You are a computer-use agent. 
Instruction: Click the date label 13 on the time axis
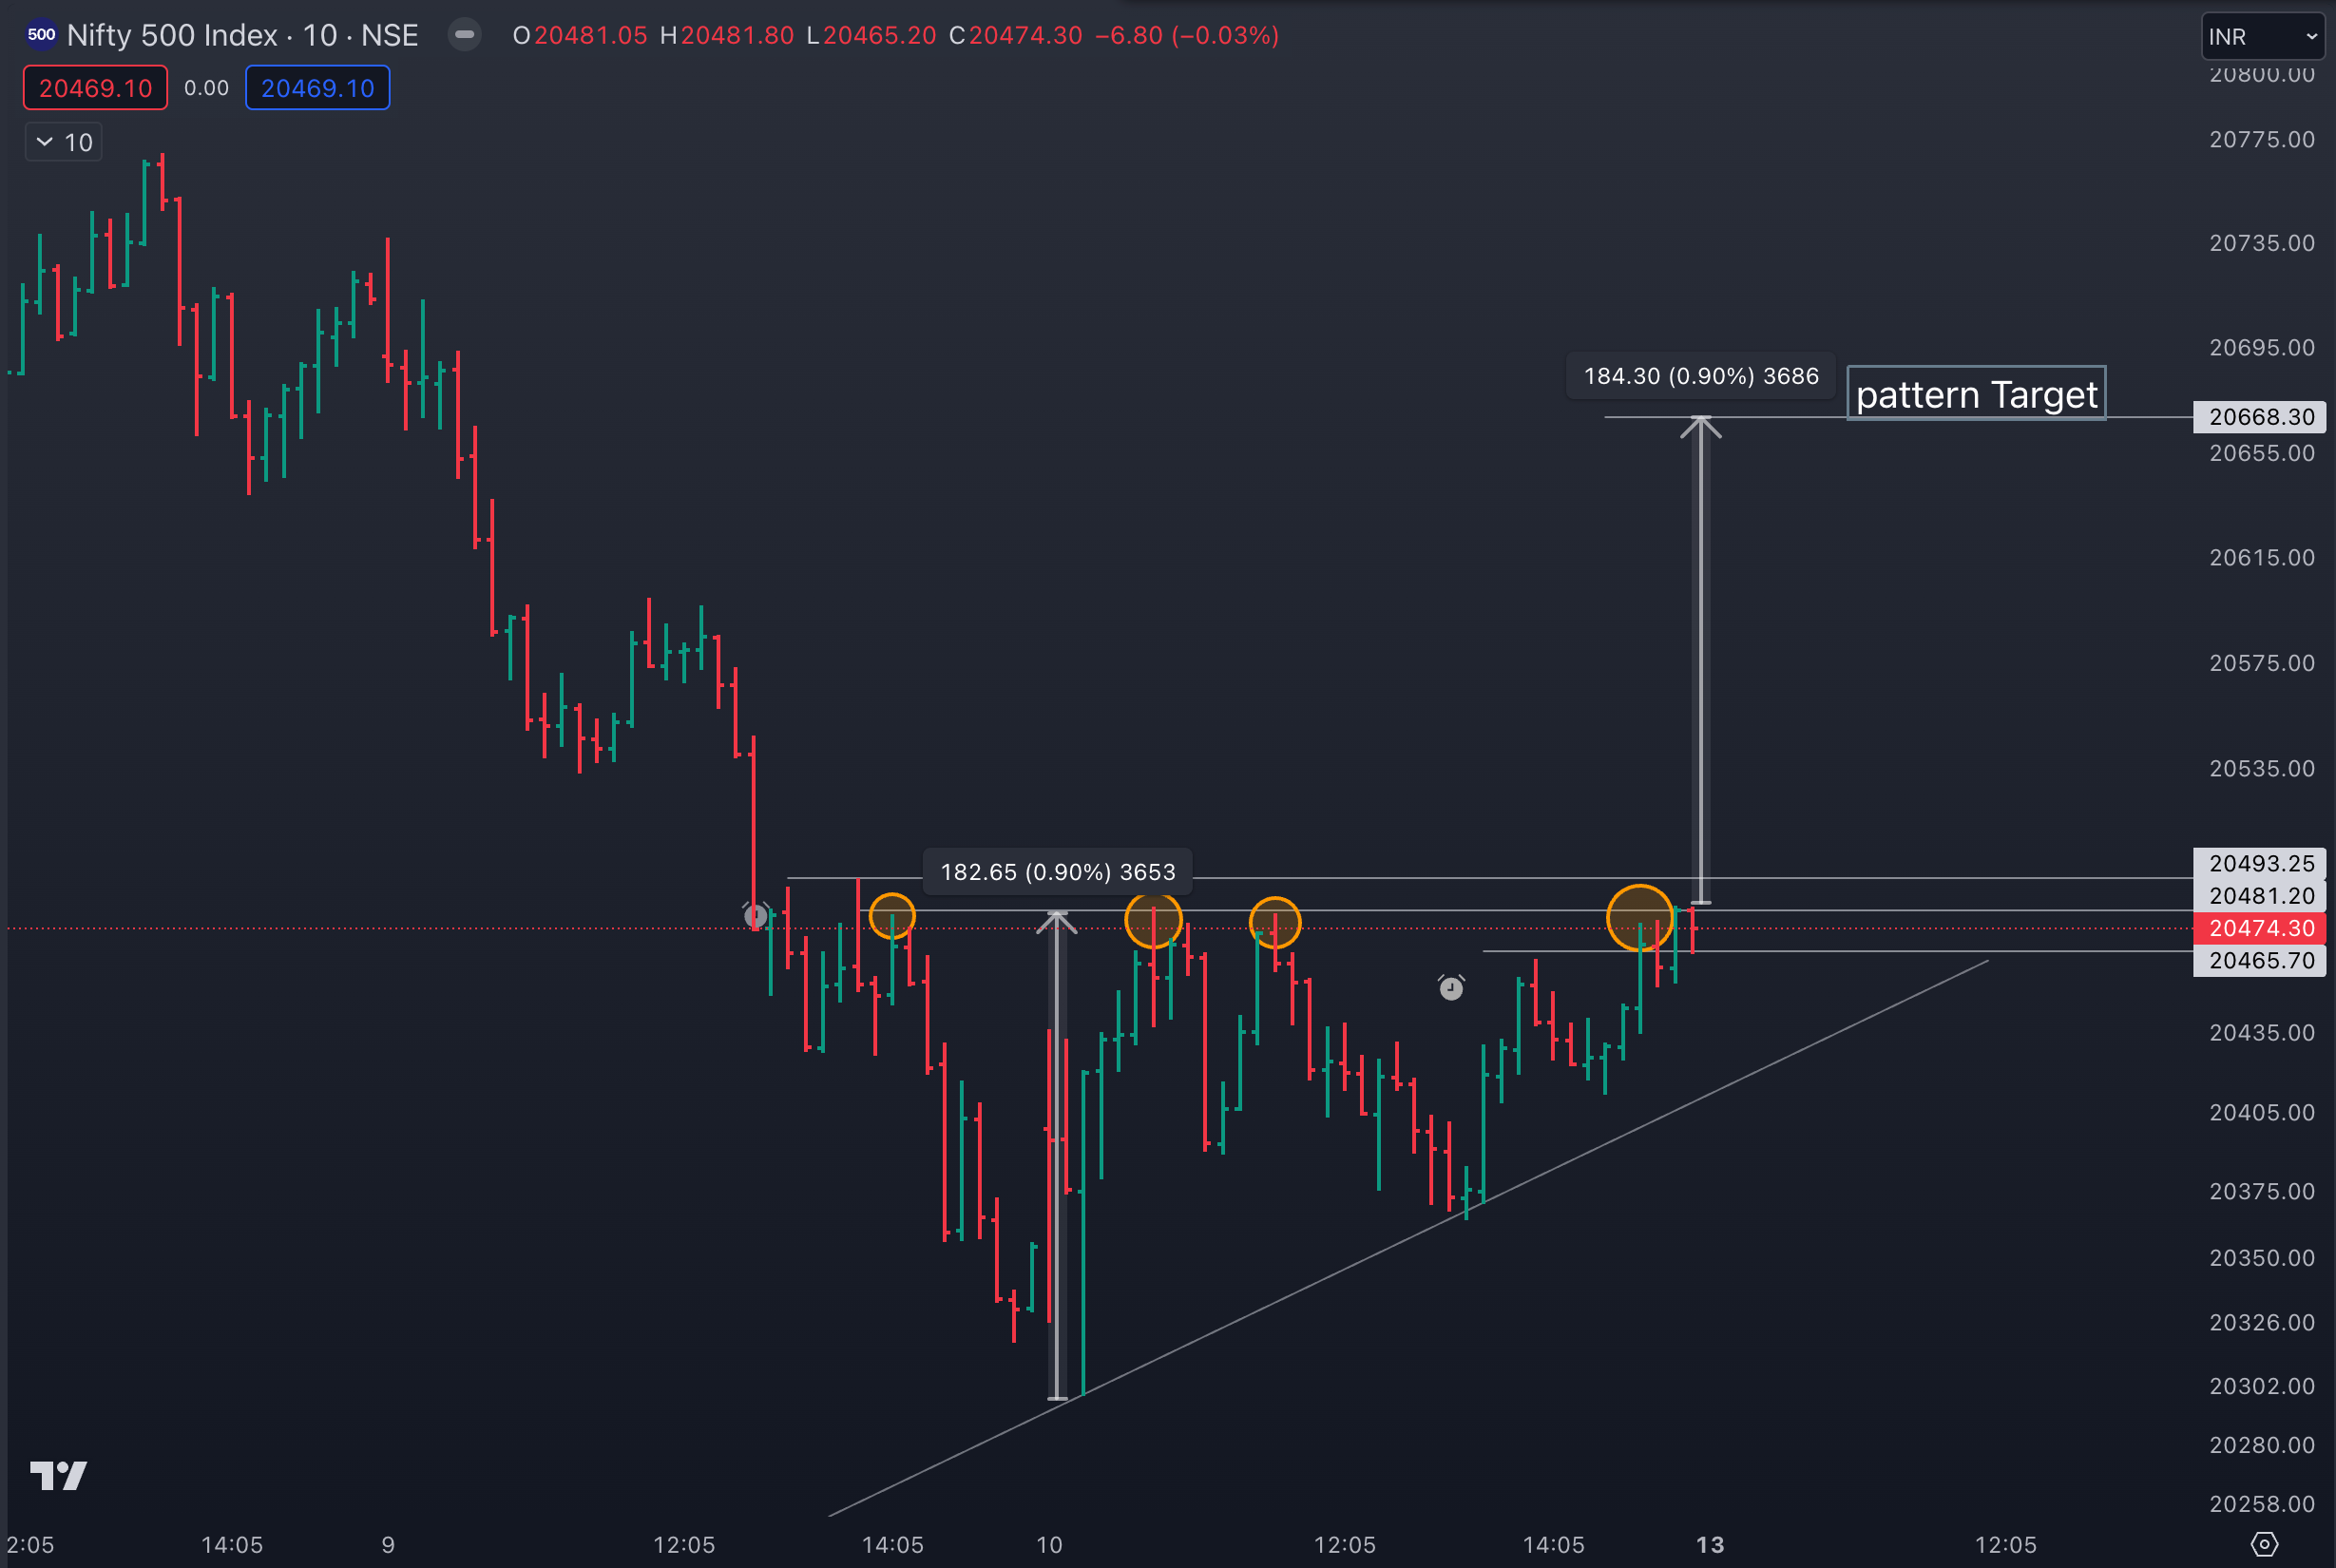click(x=1709, y=1544)
